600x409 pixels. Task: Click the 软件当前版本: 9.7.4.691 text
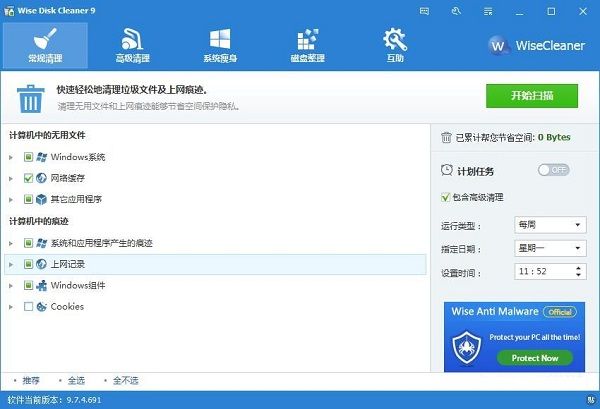pyautogui.click(x=54, y=400)
